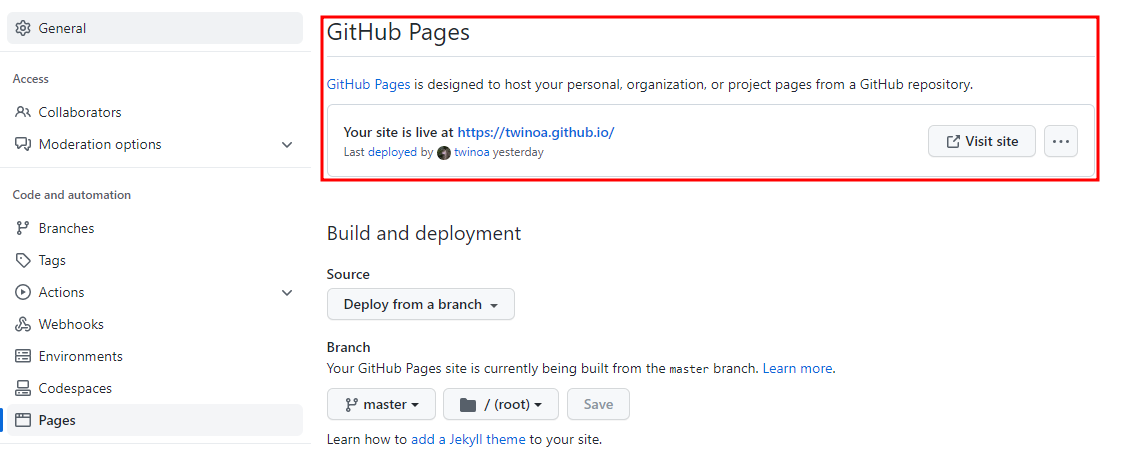
Task: Click the external-link icon on Visit site
Action: [x=953, y=141]
